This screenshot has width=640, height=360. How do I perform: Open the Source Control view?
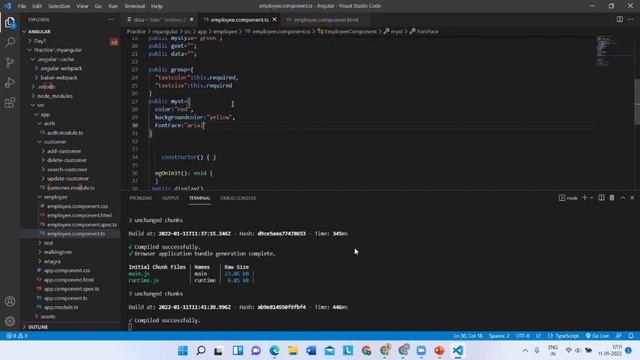pyautogui.click(x=10, y=62)
